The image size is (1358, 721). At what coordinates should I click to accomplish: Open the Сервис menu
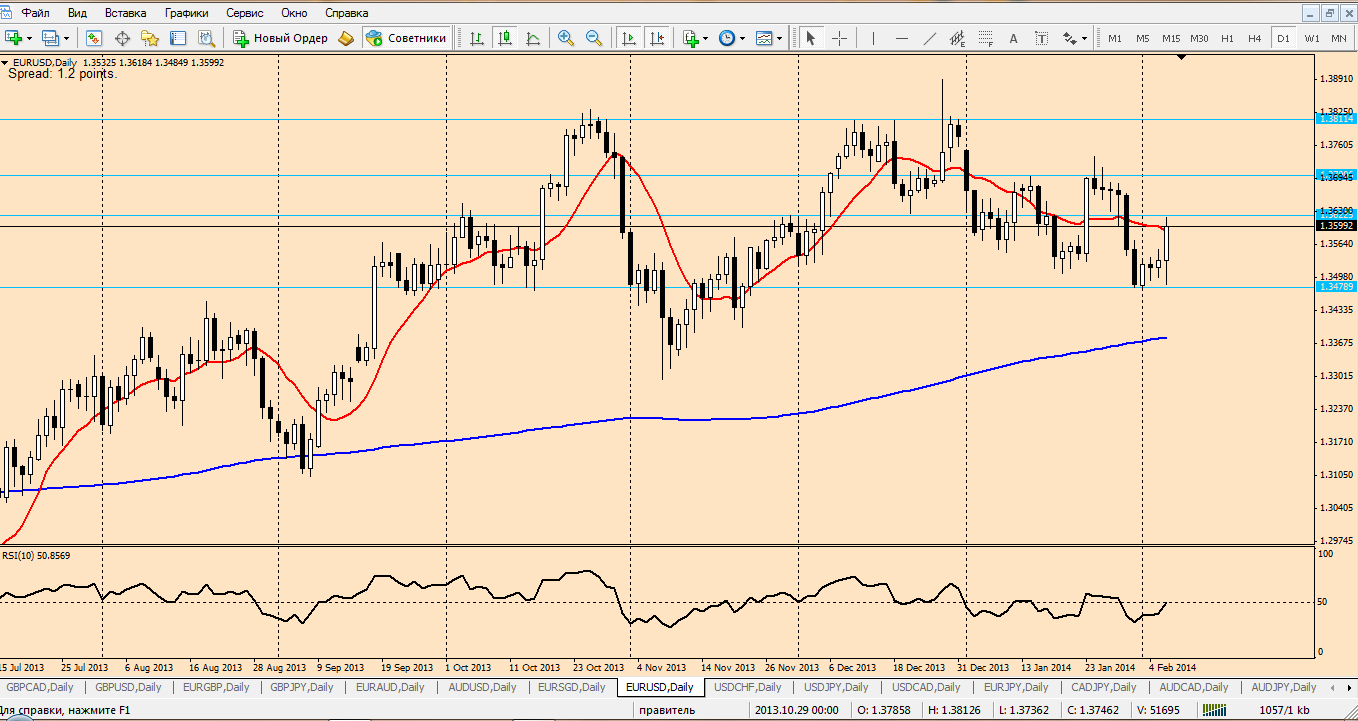point(245,13)
